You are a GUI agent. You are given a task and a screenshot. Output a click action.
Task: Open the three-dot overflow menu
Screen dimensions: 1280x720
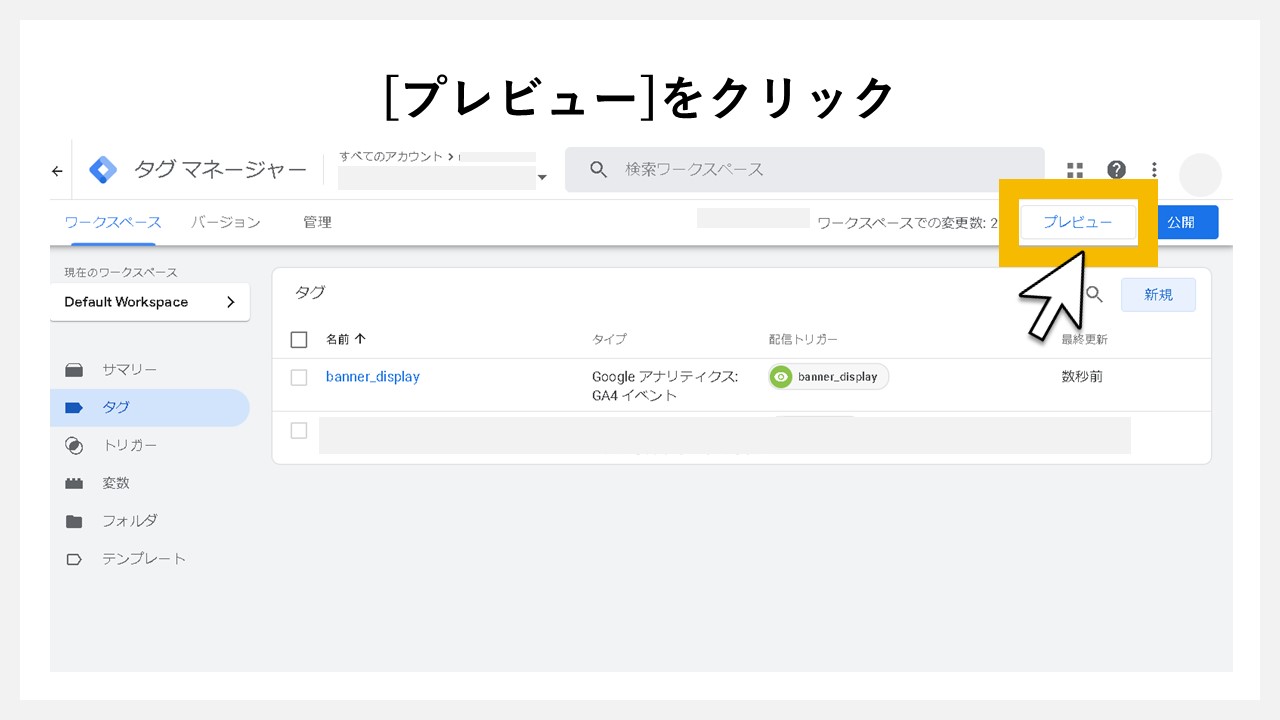pyautogui.click(x=1155, y=170)
